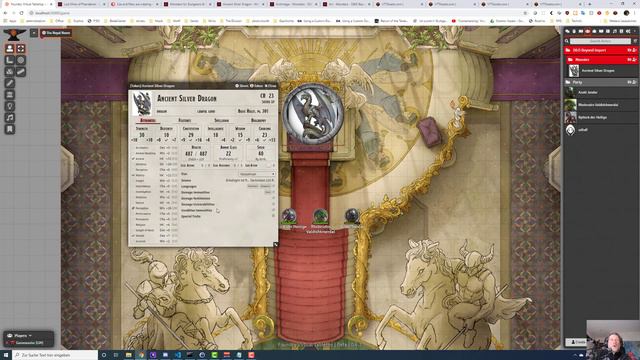Toggle Perception skill proficiency checkmark
The image size is (640, 360).
pyautogui.click(x=133, y=208)
